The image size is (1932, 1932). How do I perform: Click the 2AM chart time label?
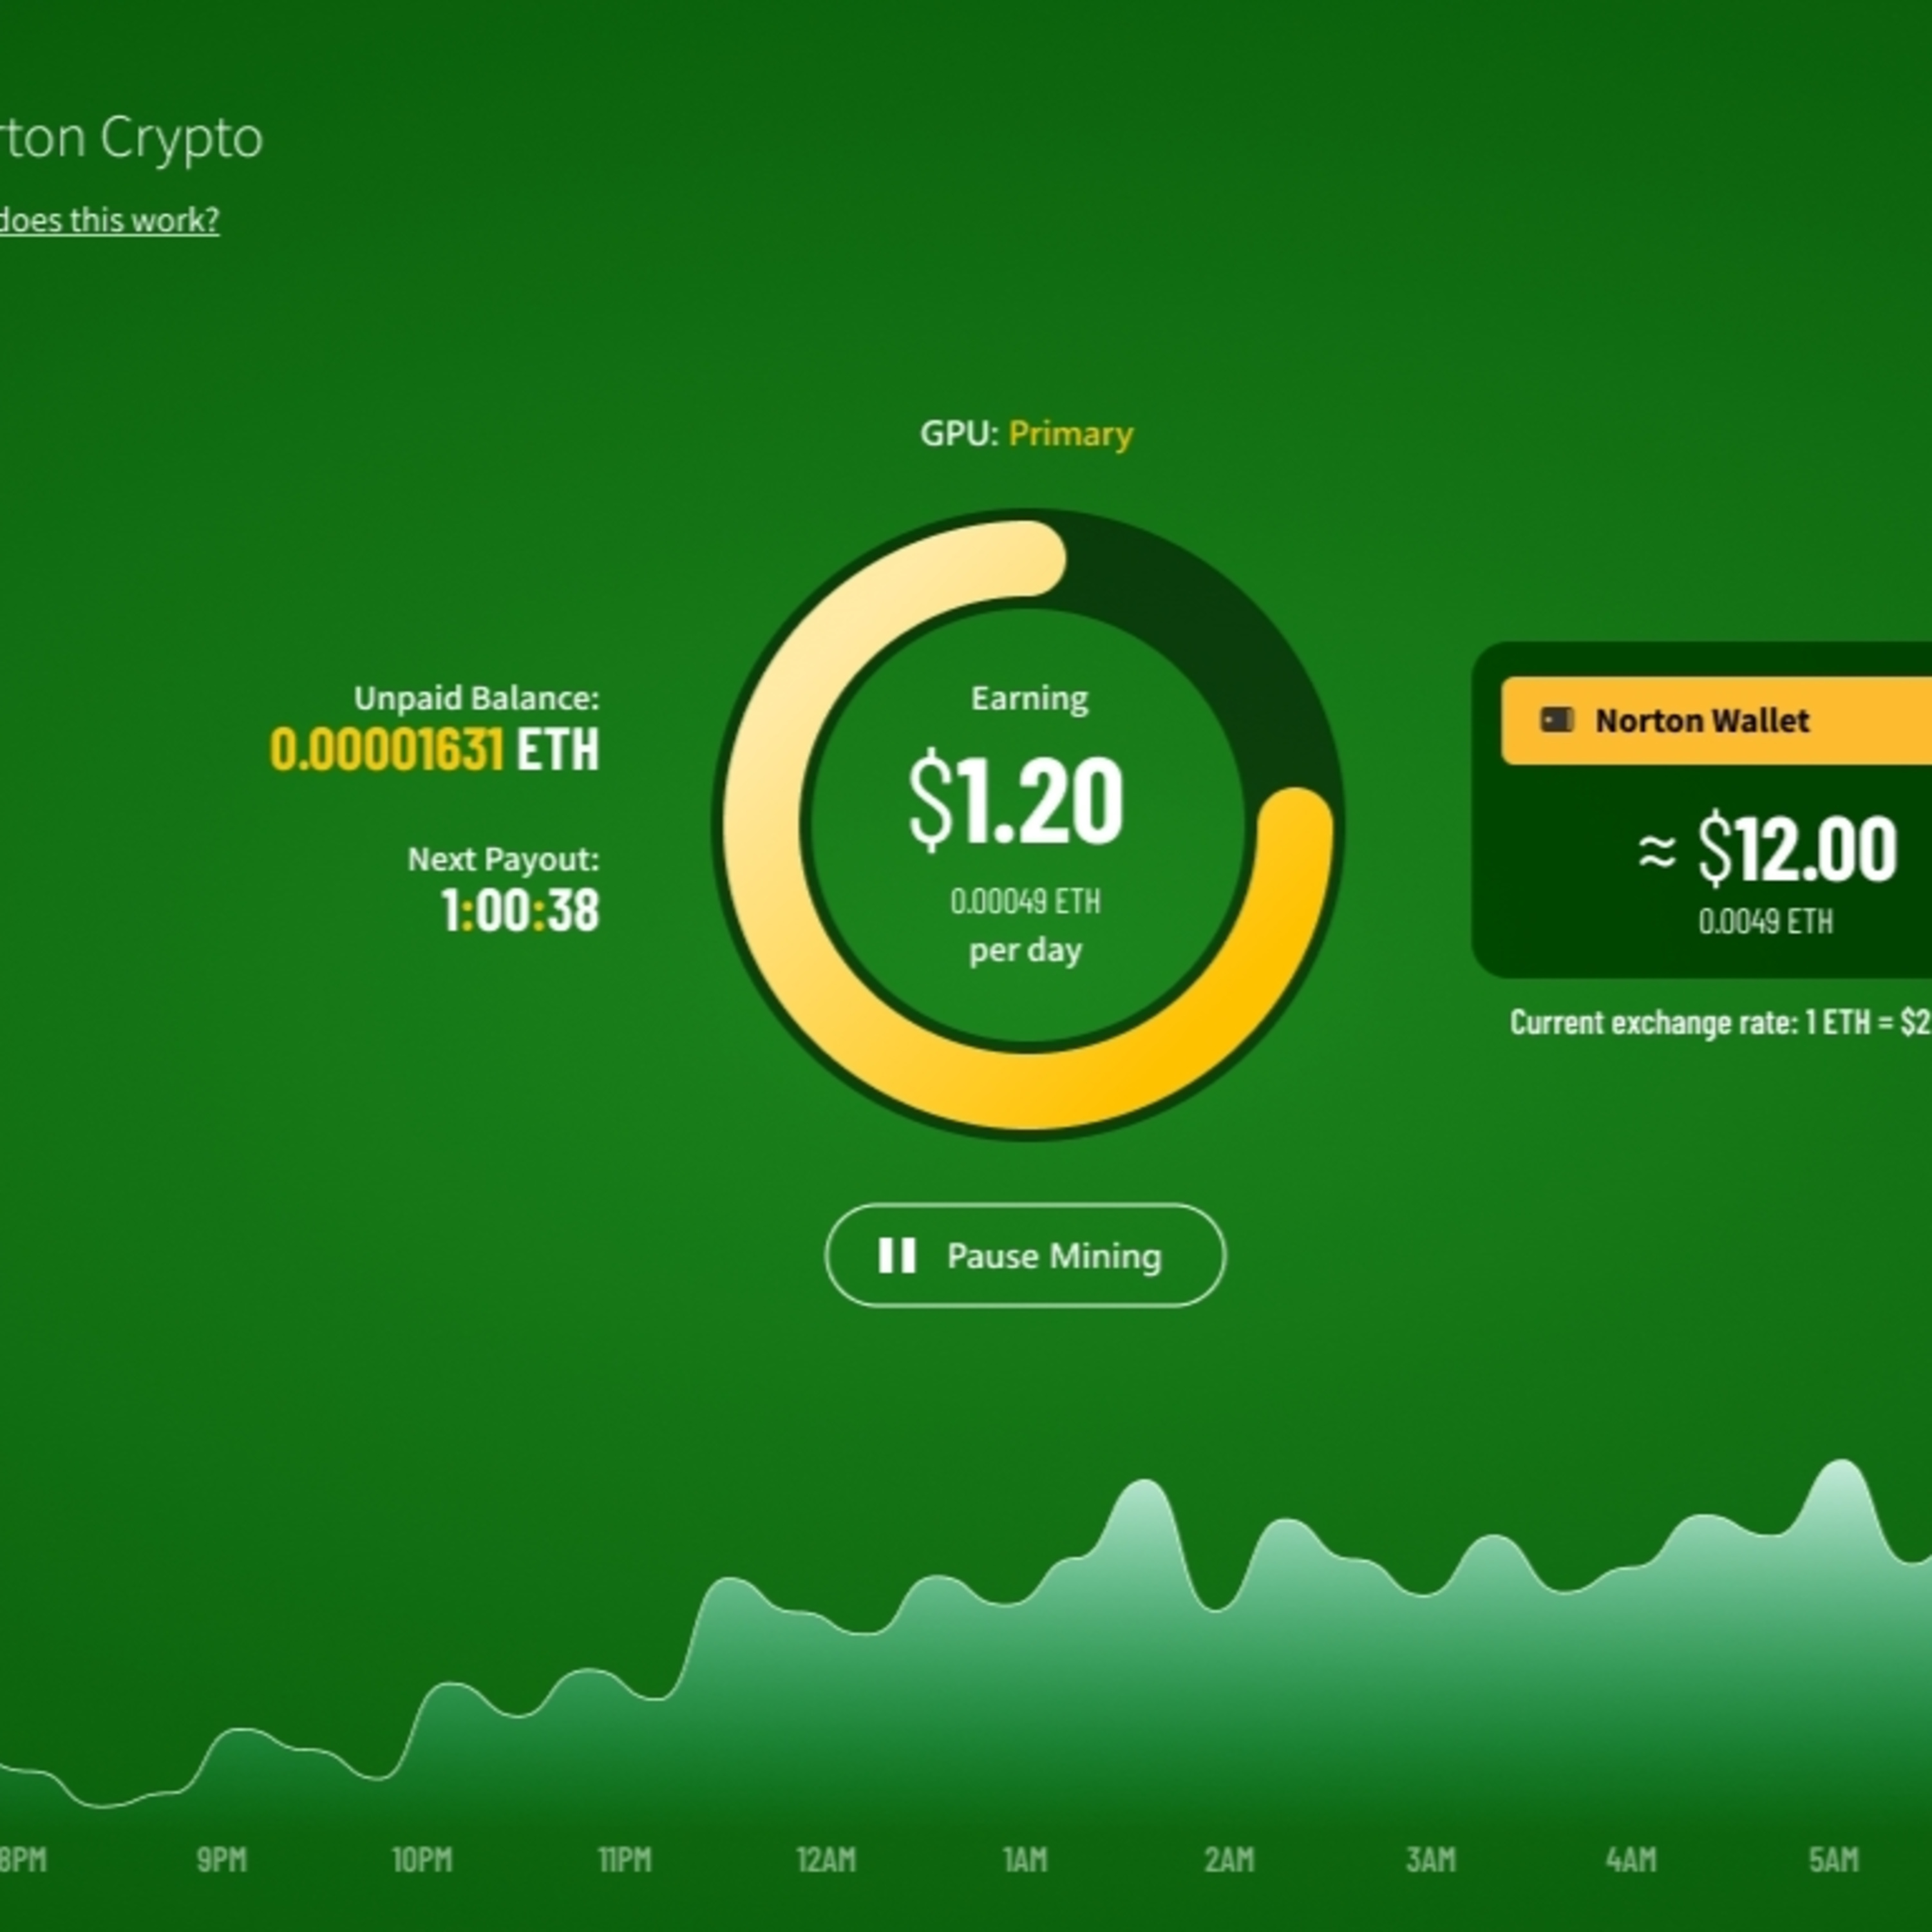tap(1229, 1860)
